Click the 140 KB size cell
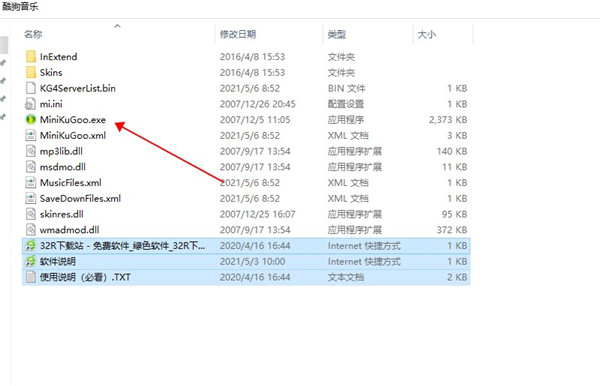This screenshot has height=386, width=600. point(452,151)
